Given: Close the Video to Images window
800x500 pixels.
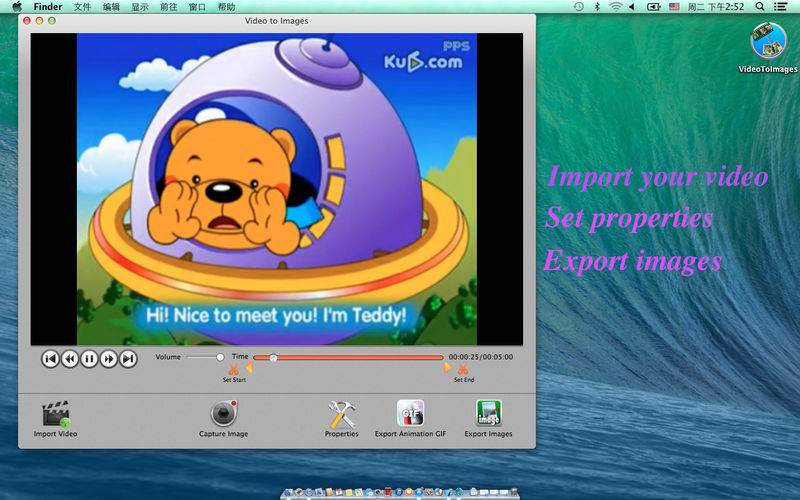Looking at the screenshot, I should coord(27,20).
